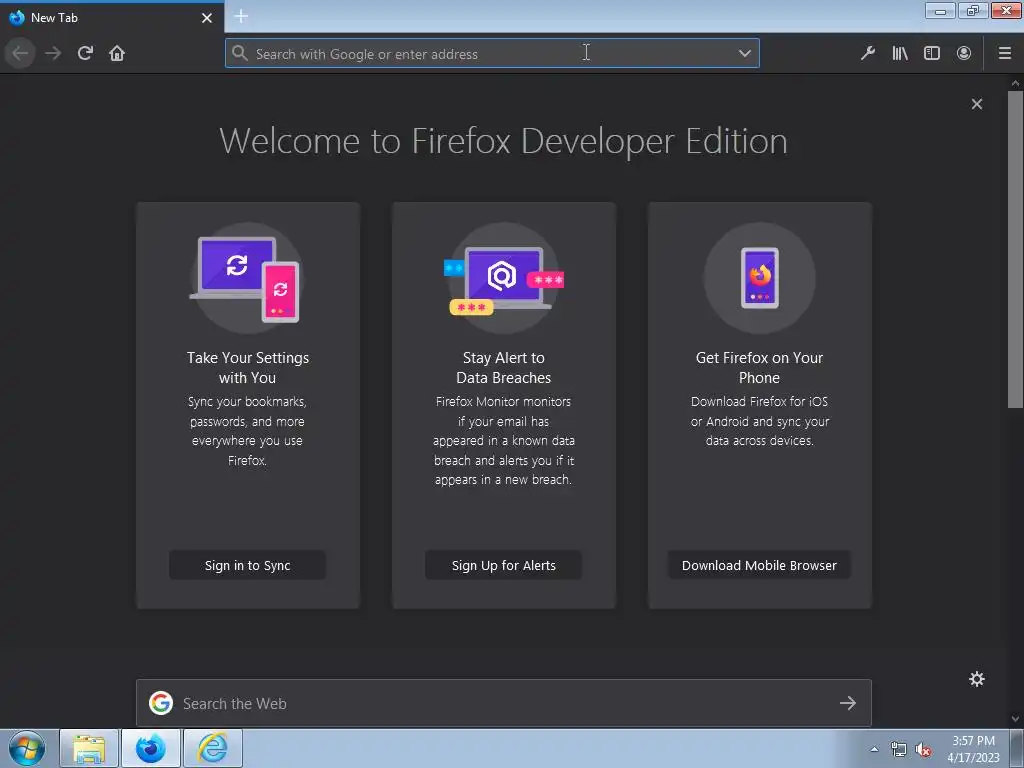Click 'Take Your Settings with You' heading

pos(248,368)
